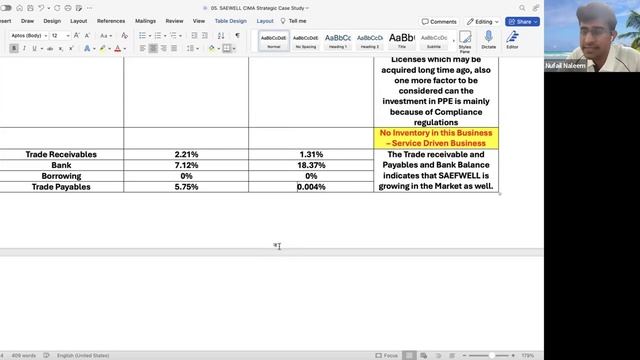Click the Redo/Repeat icon

coord(57,8)
